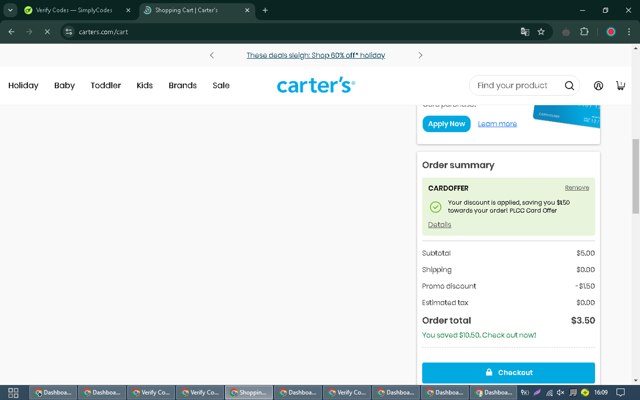Click the $3.50 order total amount
Viewport: 640px width, 400px height.
coord(583,320)
